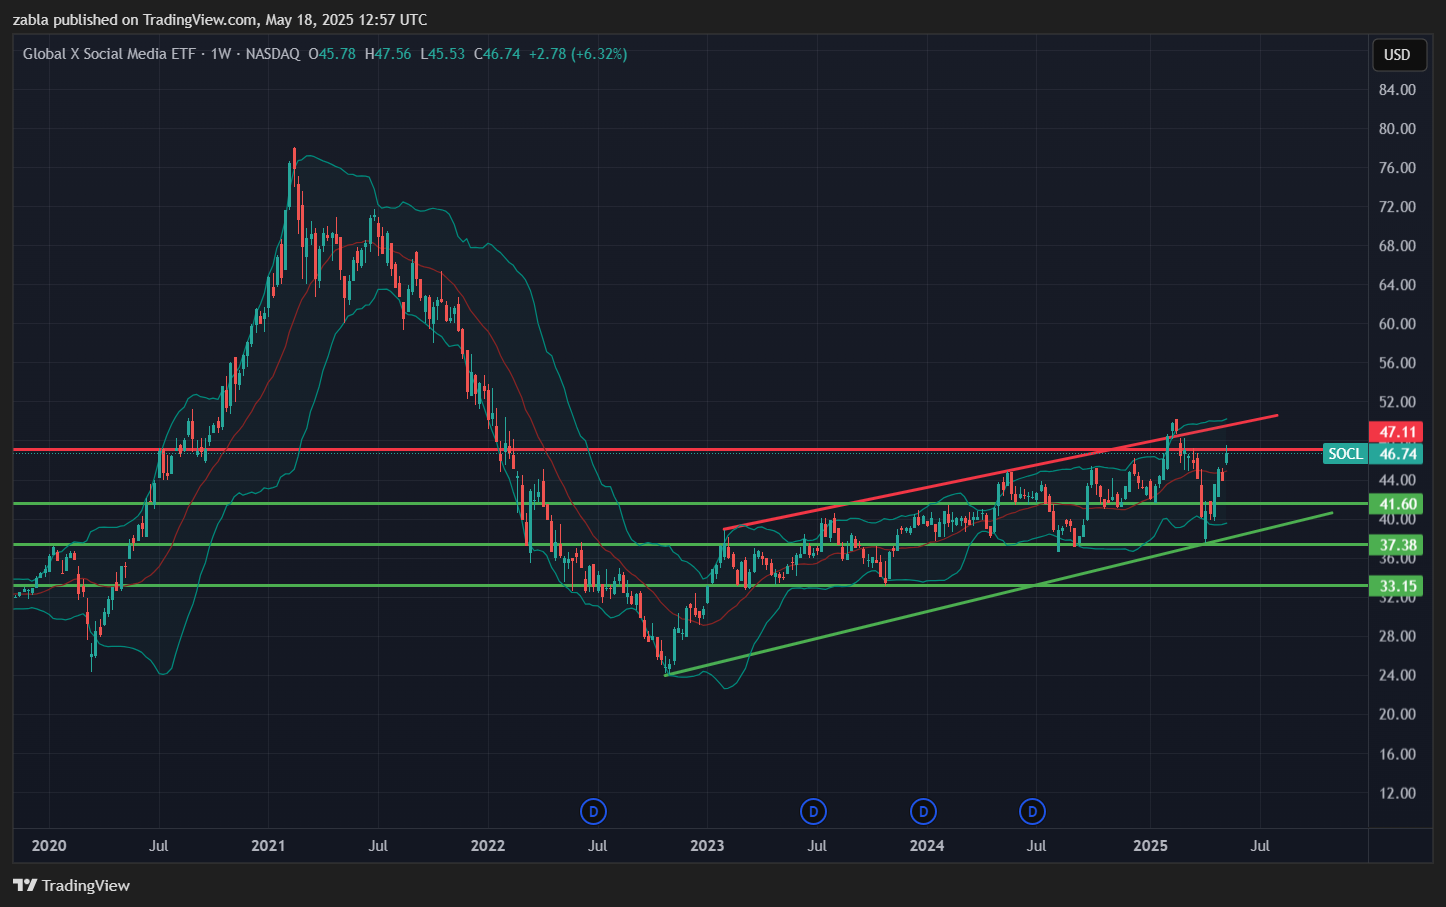Open the USD currency selector
This screenshot has width=1446, height=907.
click(x=1397, y=54)
